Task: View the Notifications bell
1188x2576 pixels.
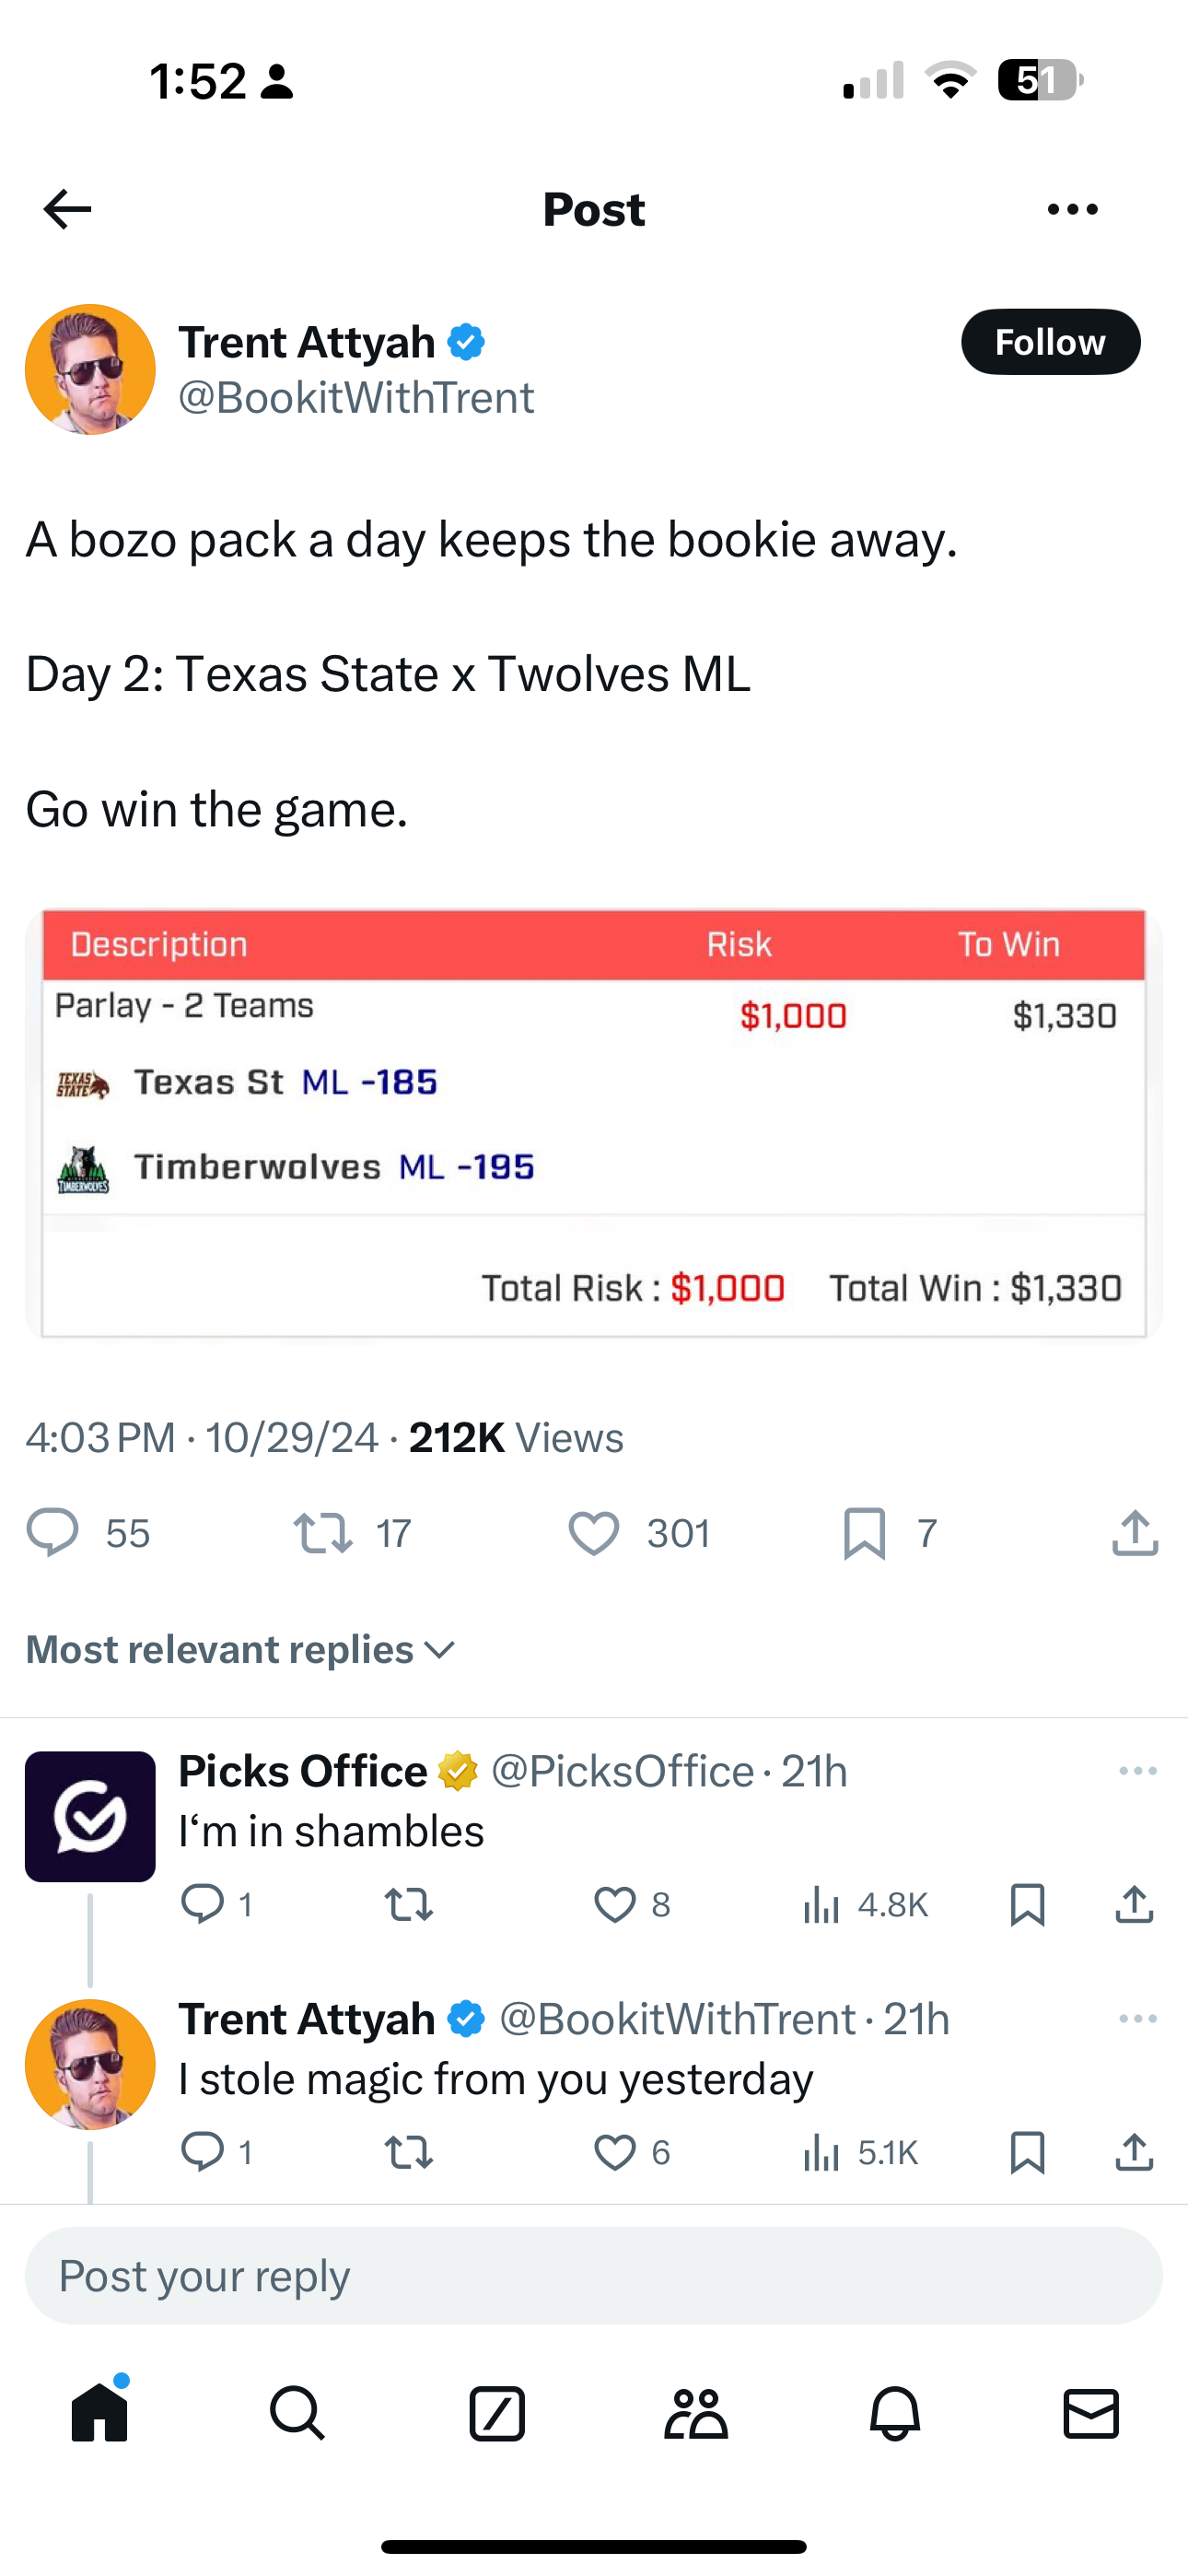Action: pyautogui.click(x=894, y=2413)
